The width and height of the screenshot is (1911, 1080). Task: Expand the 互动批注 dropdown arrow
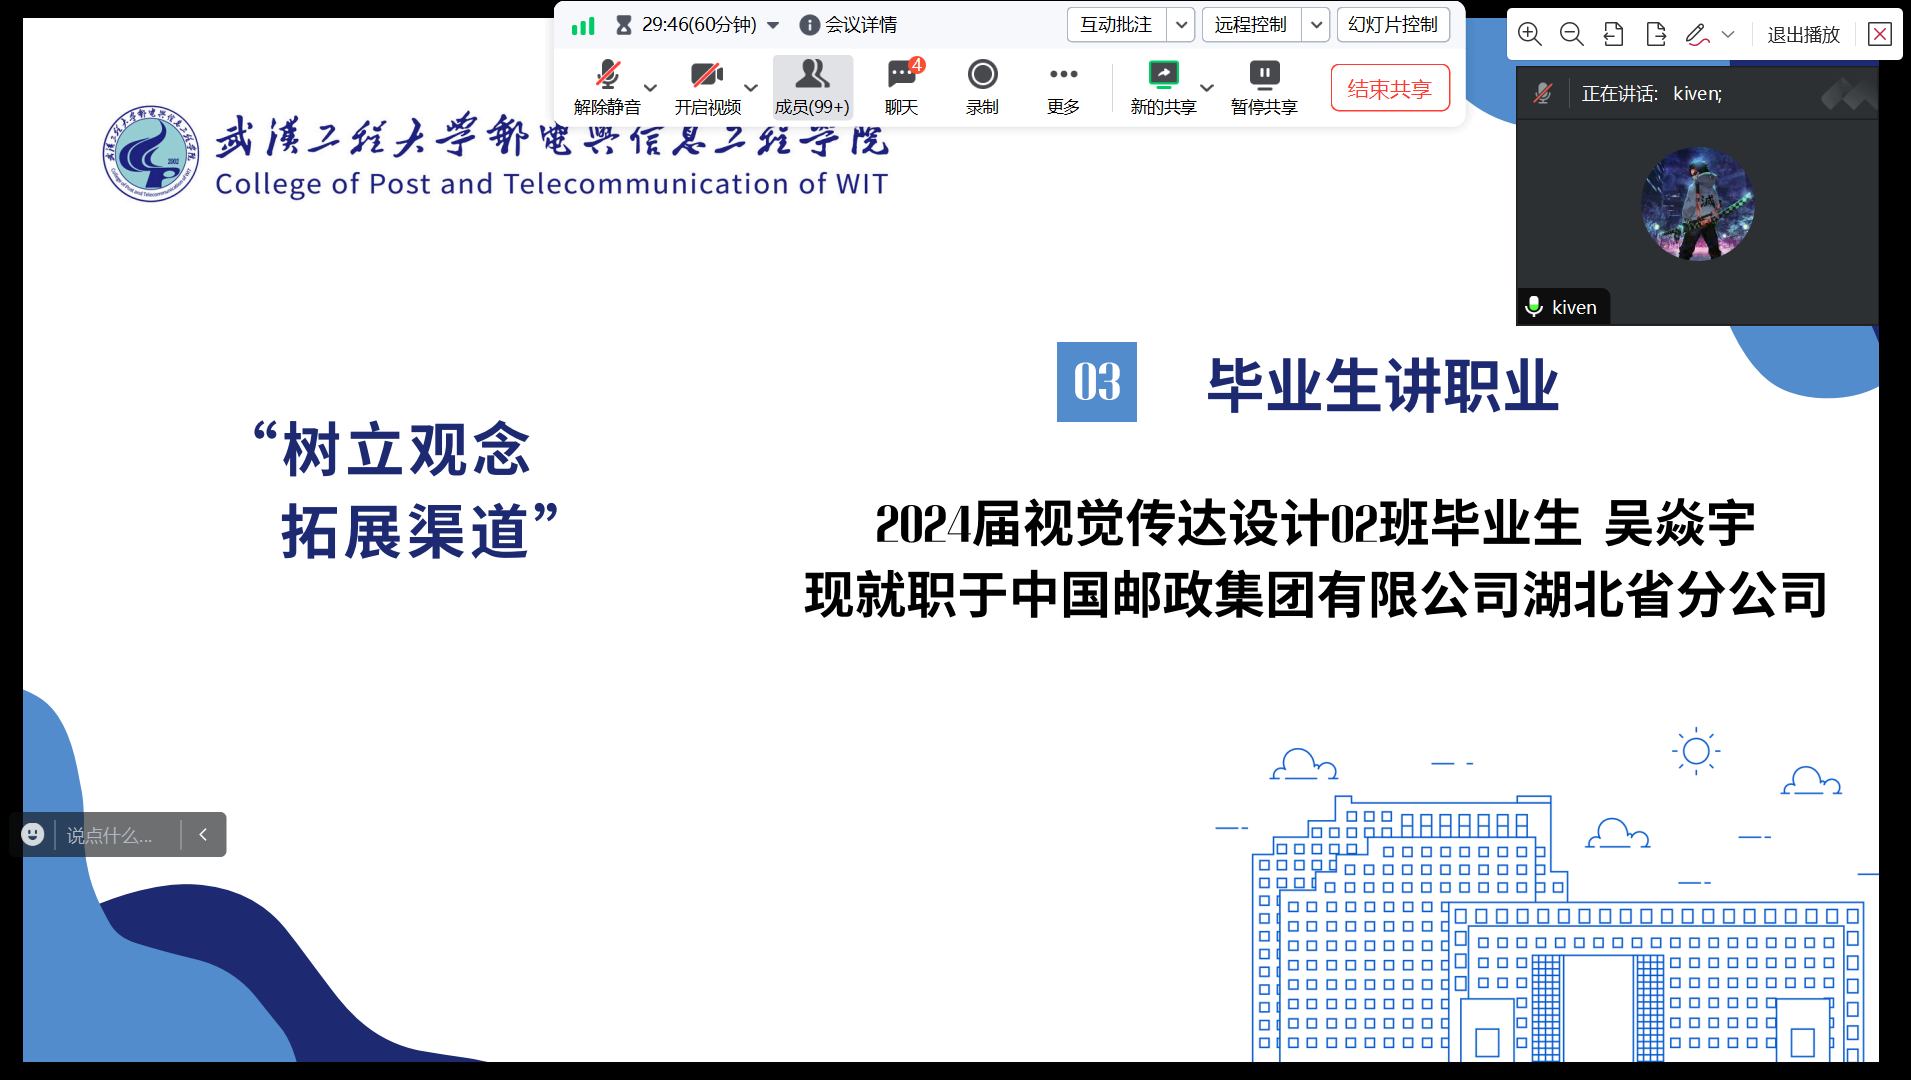[1182, 25]
